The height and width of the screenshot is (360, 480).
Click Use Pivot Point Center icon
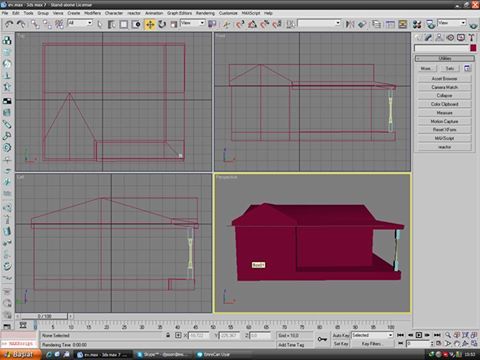tap(212, 24)
